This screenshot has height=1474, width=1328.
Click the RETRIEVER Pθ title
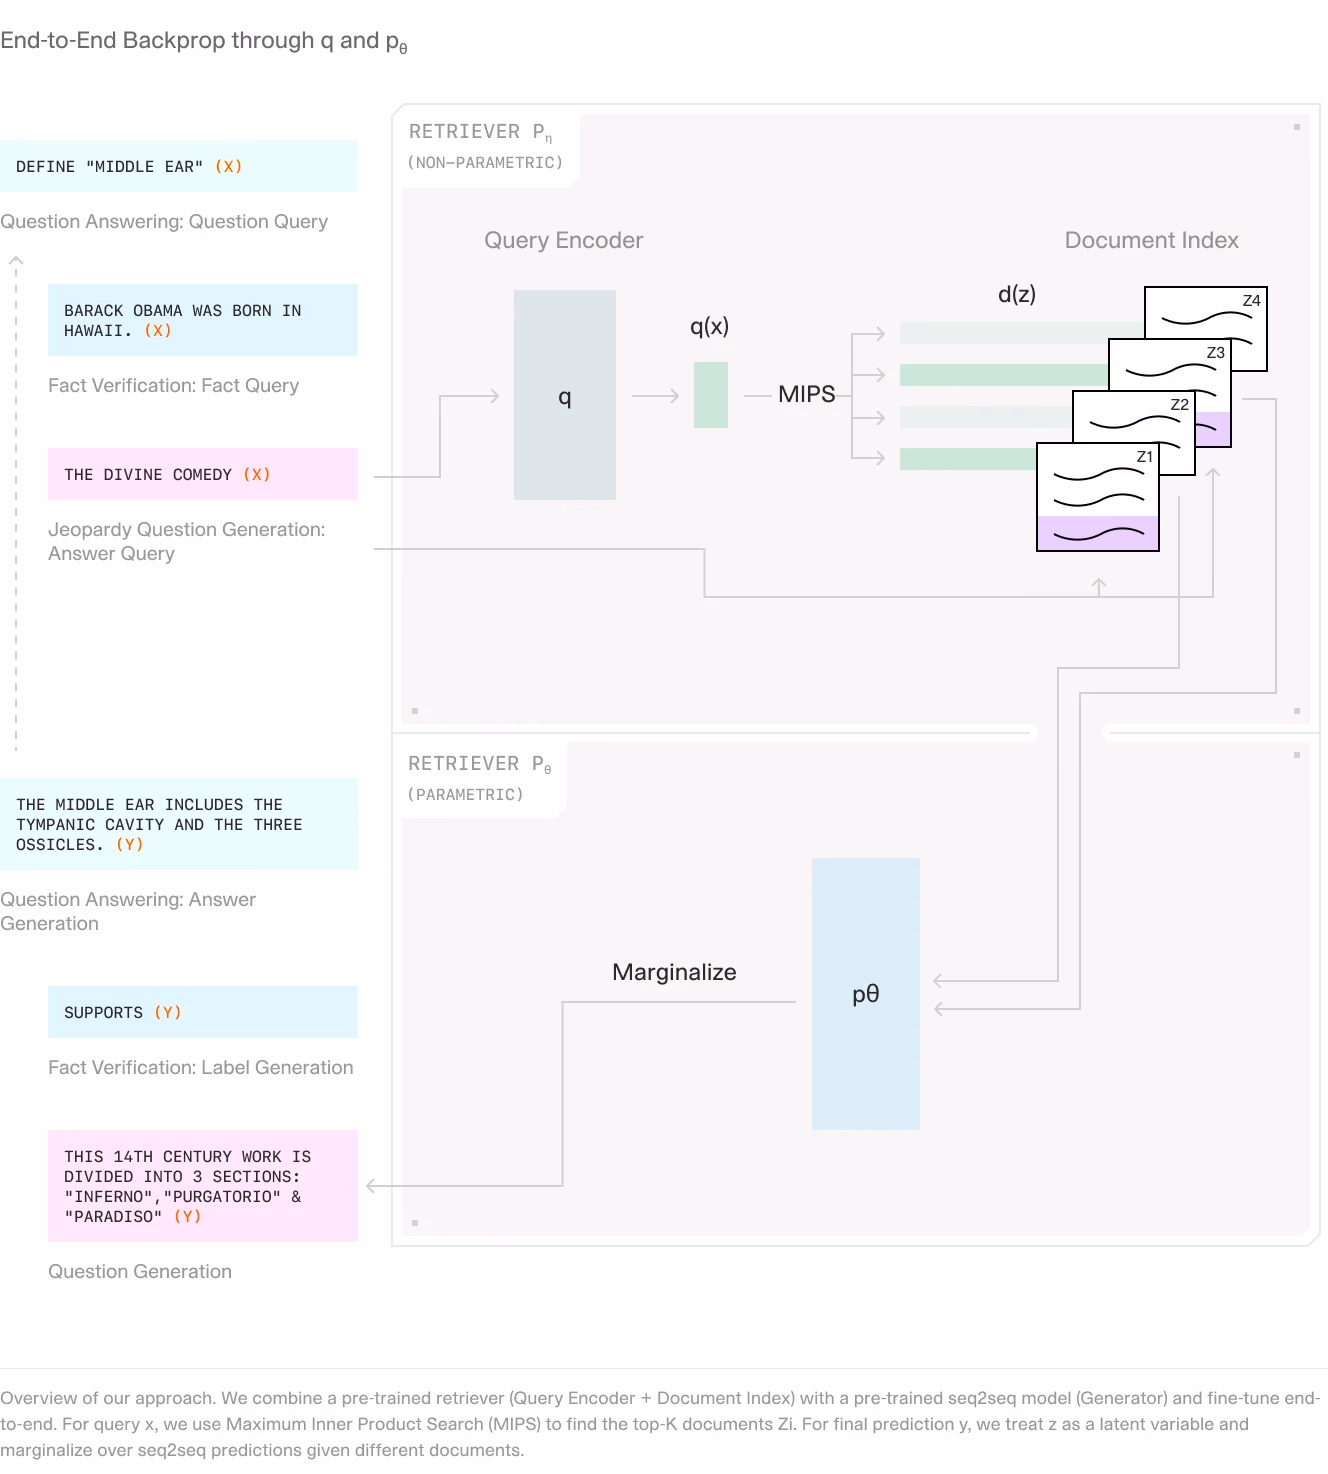point(480,764)
